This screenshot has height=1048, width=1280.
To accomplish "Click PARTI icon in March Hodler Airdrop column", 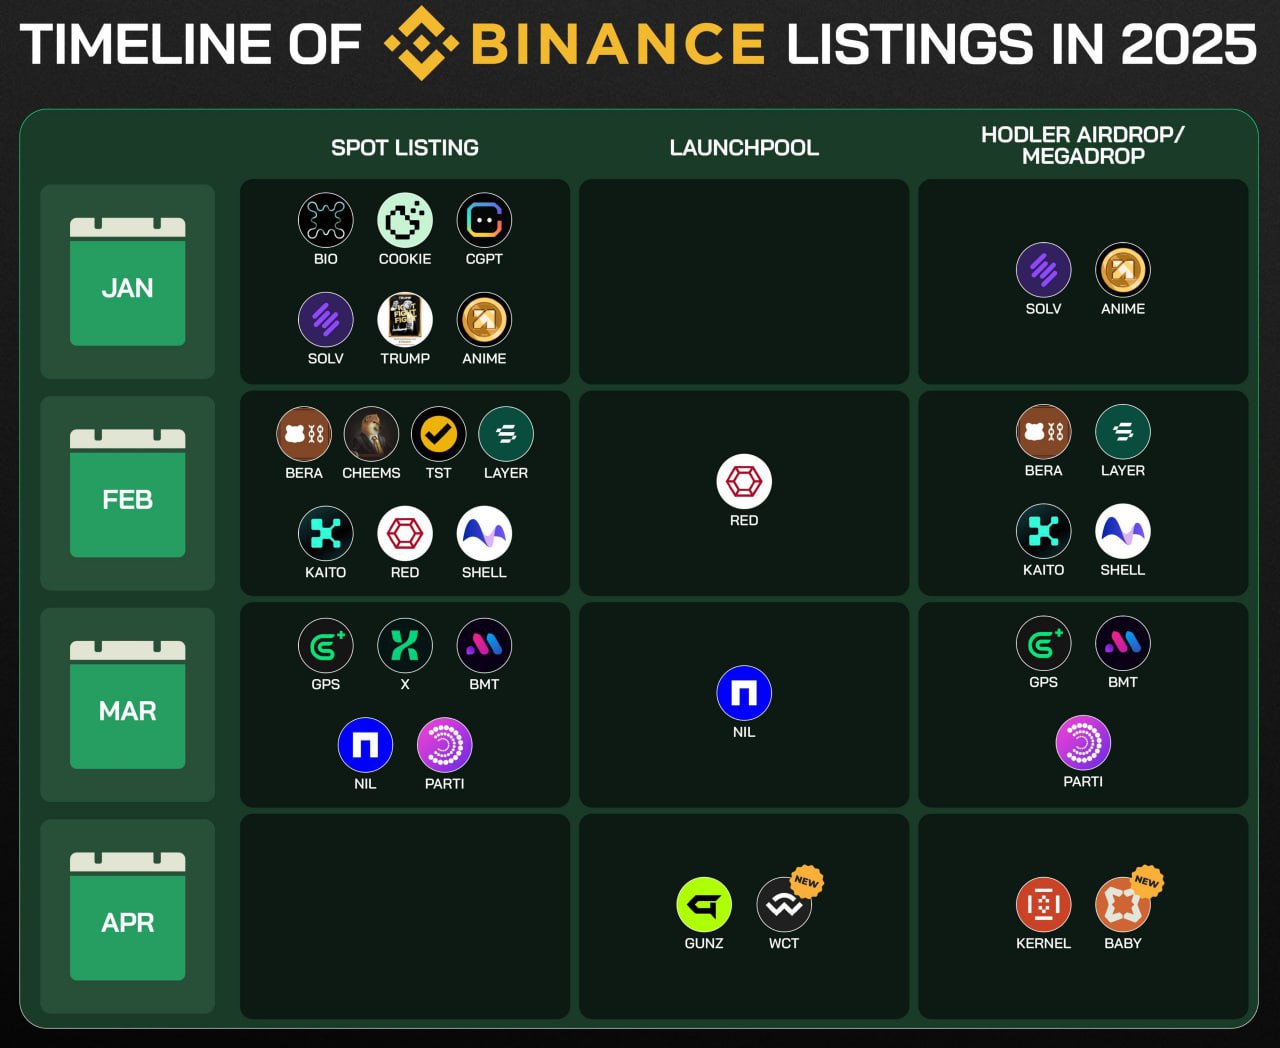I will click(1083, 743).
